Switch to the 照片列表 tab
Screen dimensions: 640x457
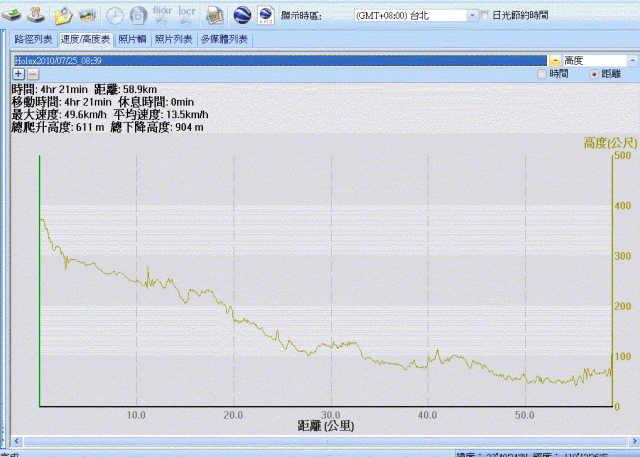pyautogui.click(x=173, y=40)
